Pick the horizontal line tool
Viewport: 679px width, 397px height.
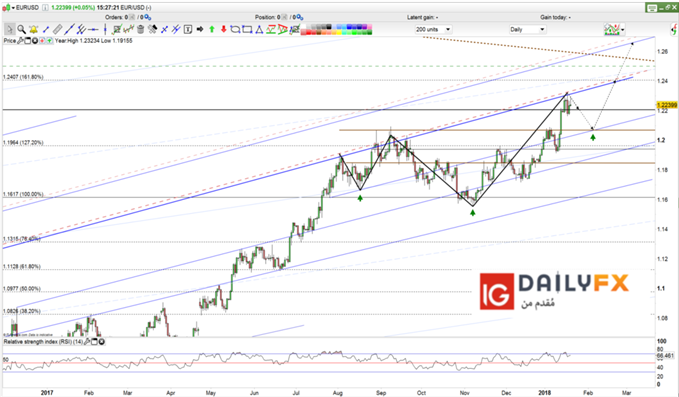[93, 29]
